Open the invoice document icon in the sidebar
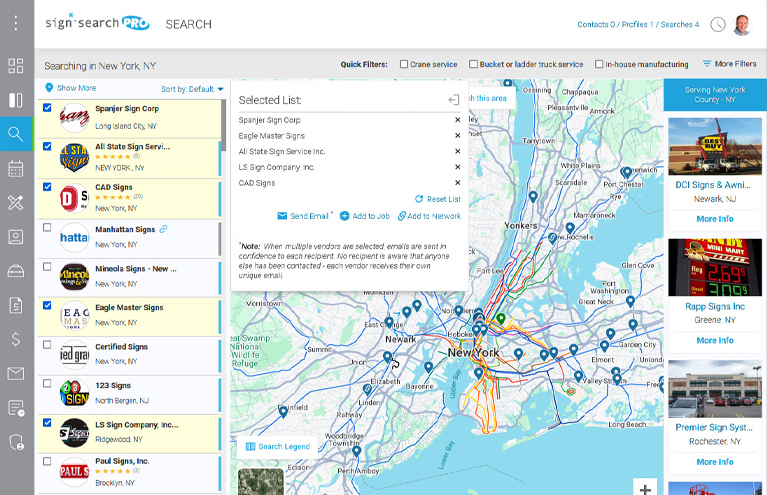This screenshot has width=767, height=495. pos(16,305)
